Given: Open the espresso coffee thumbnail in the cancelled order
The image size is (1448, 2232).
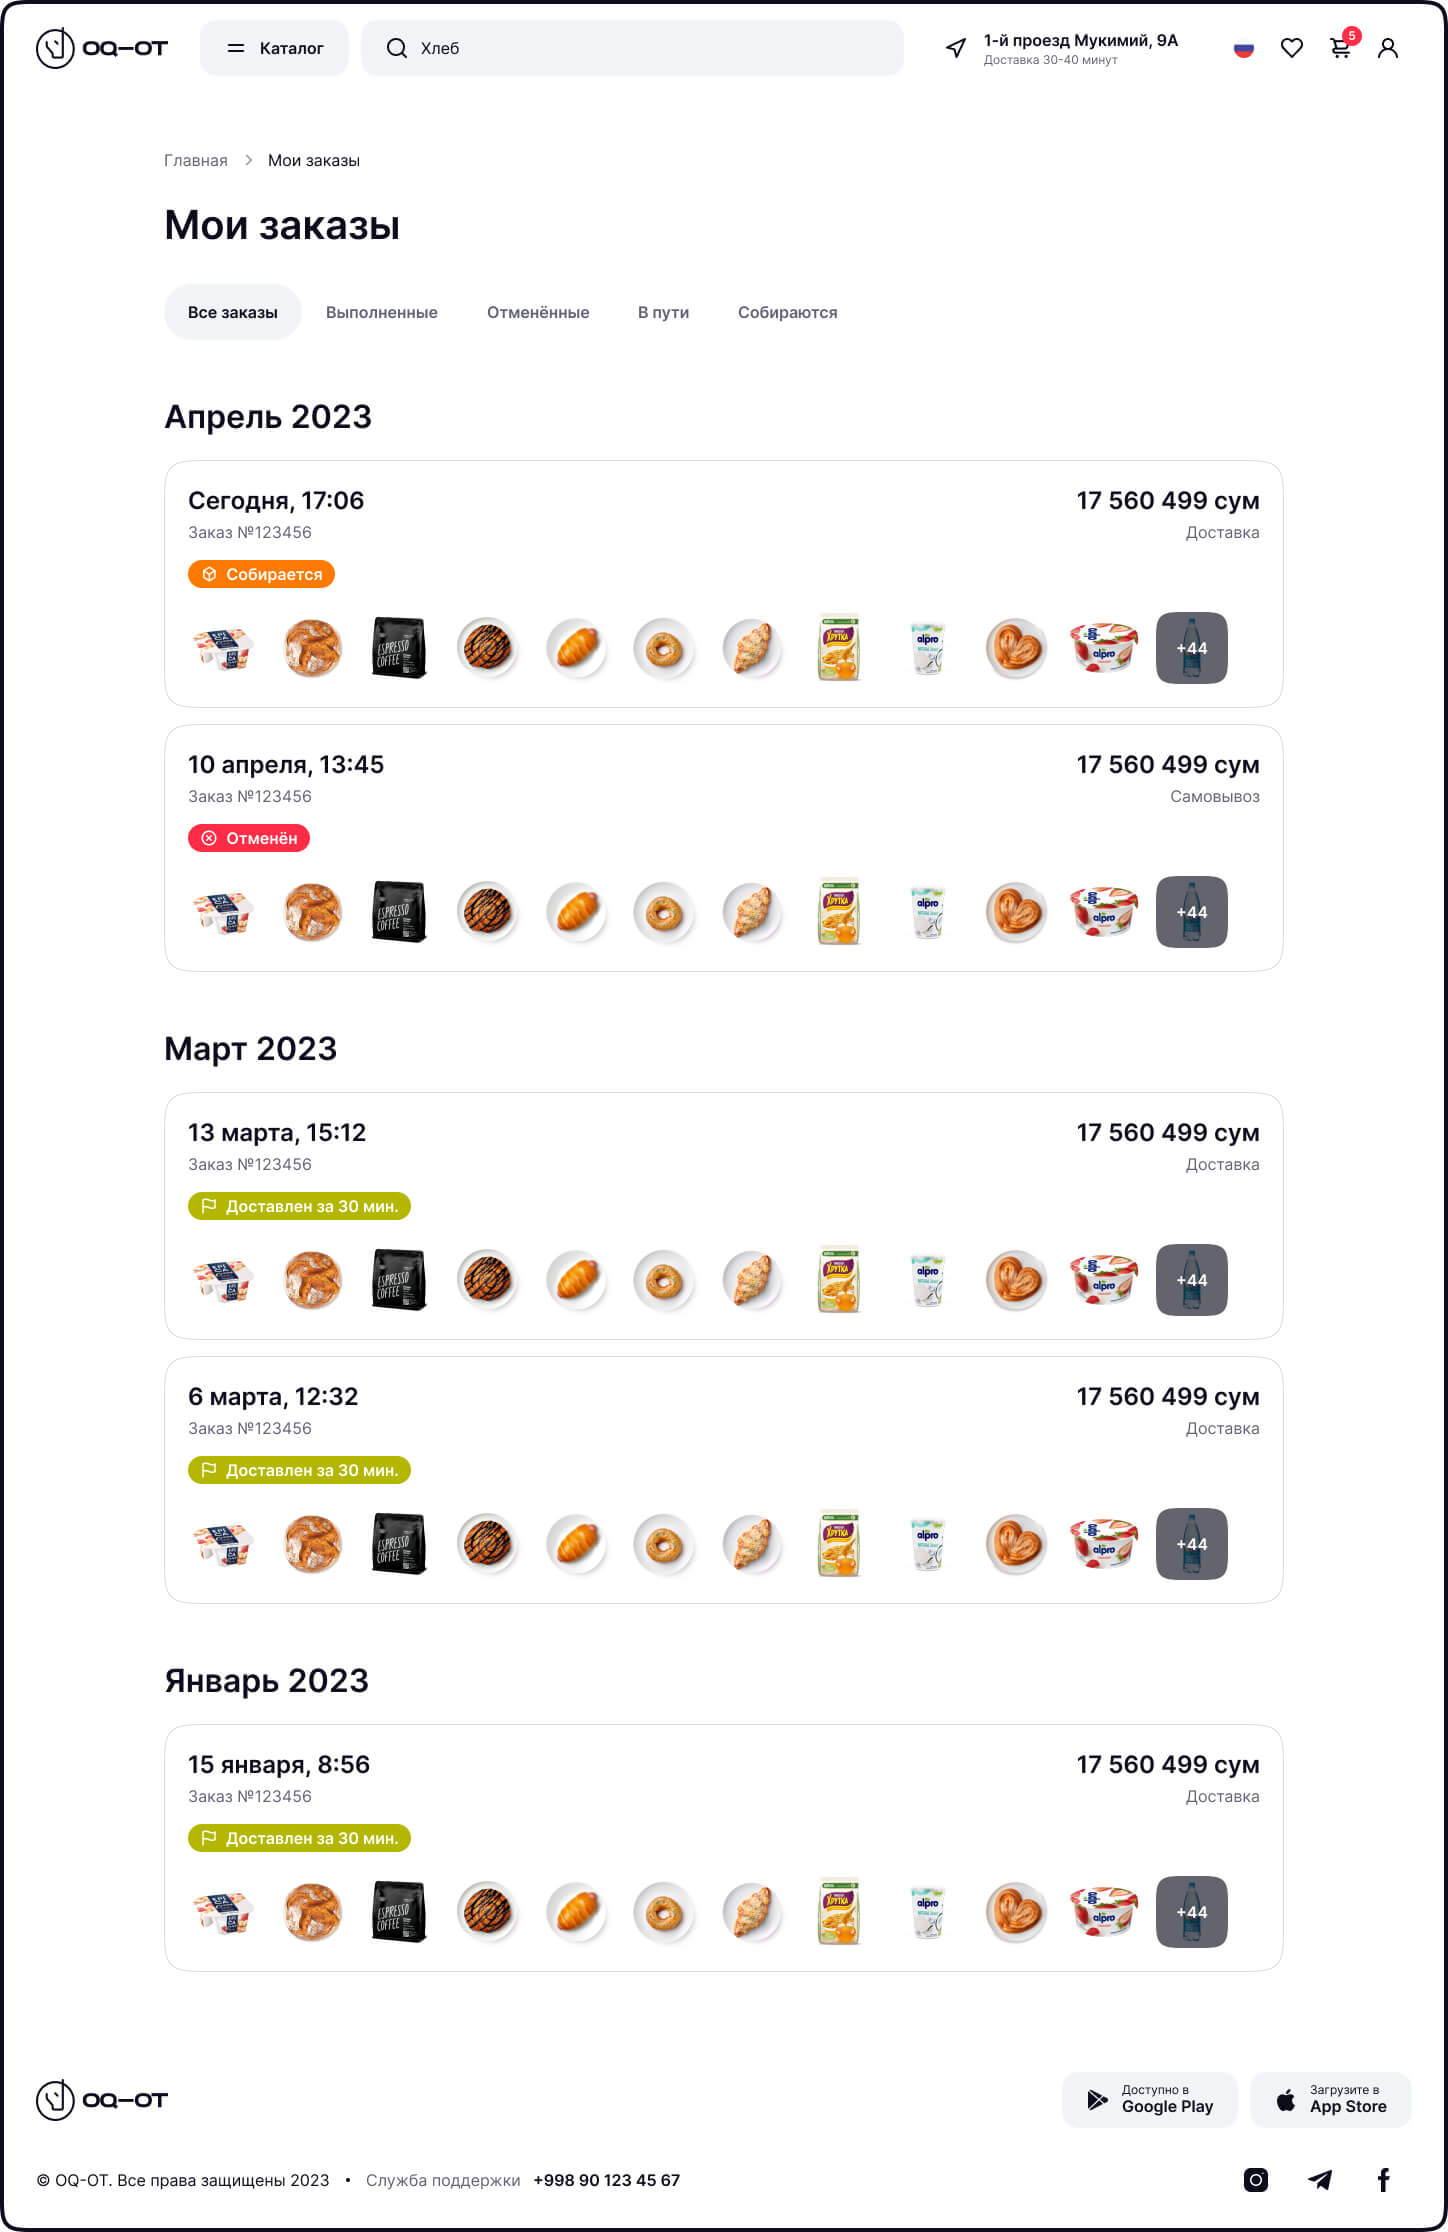Looking at the screenshot, I should (x=399, y=912).
